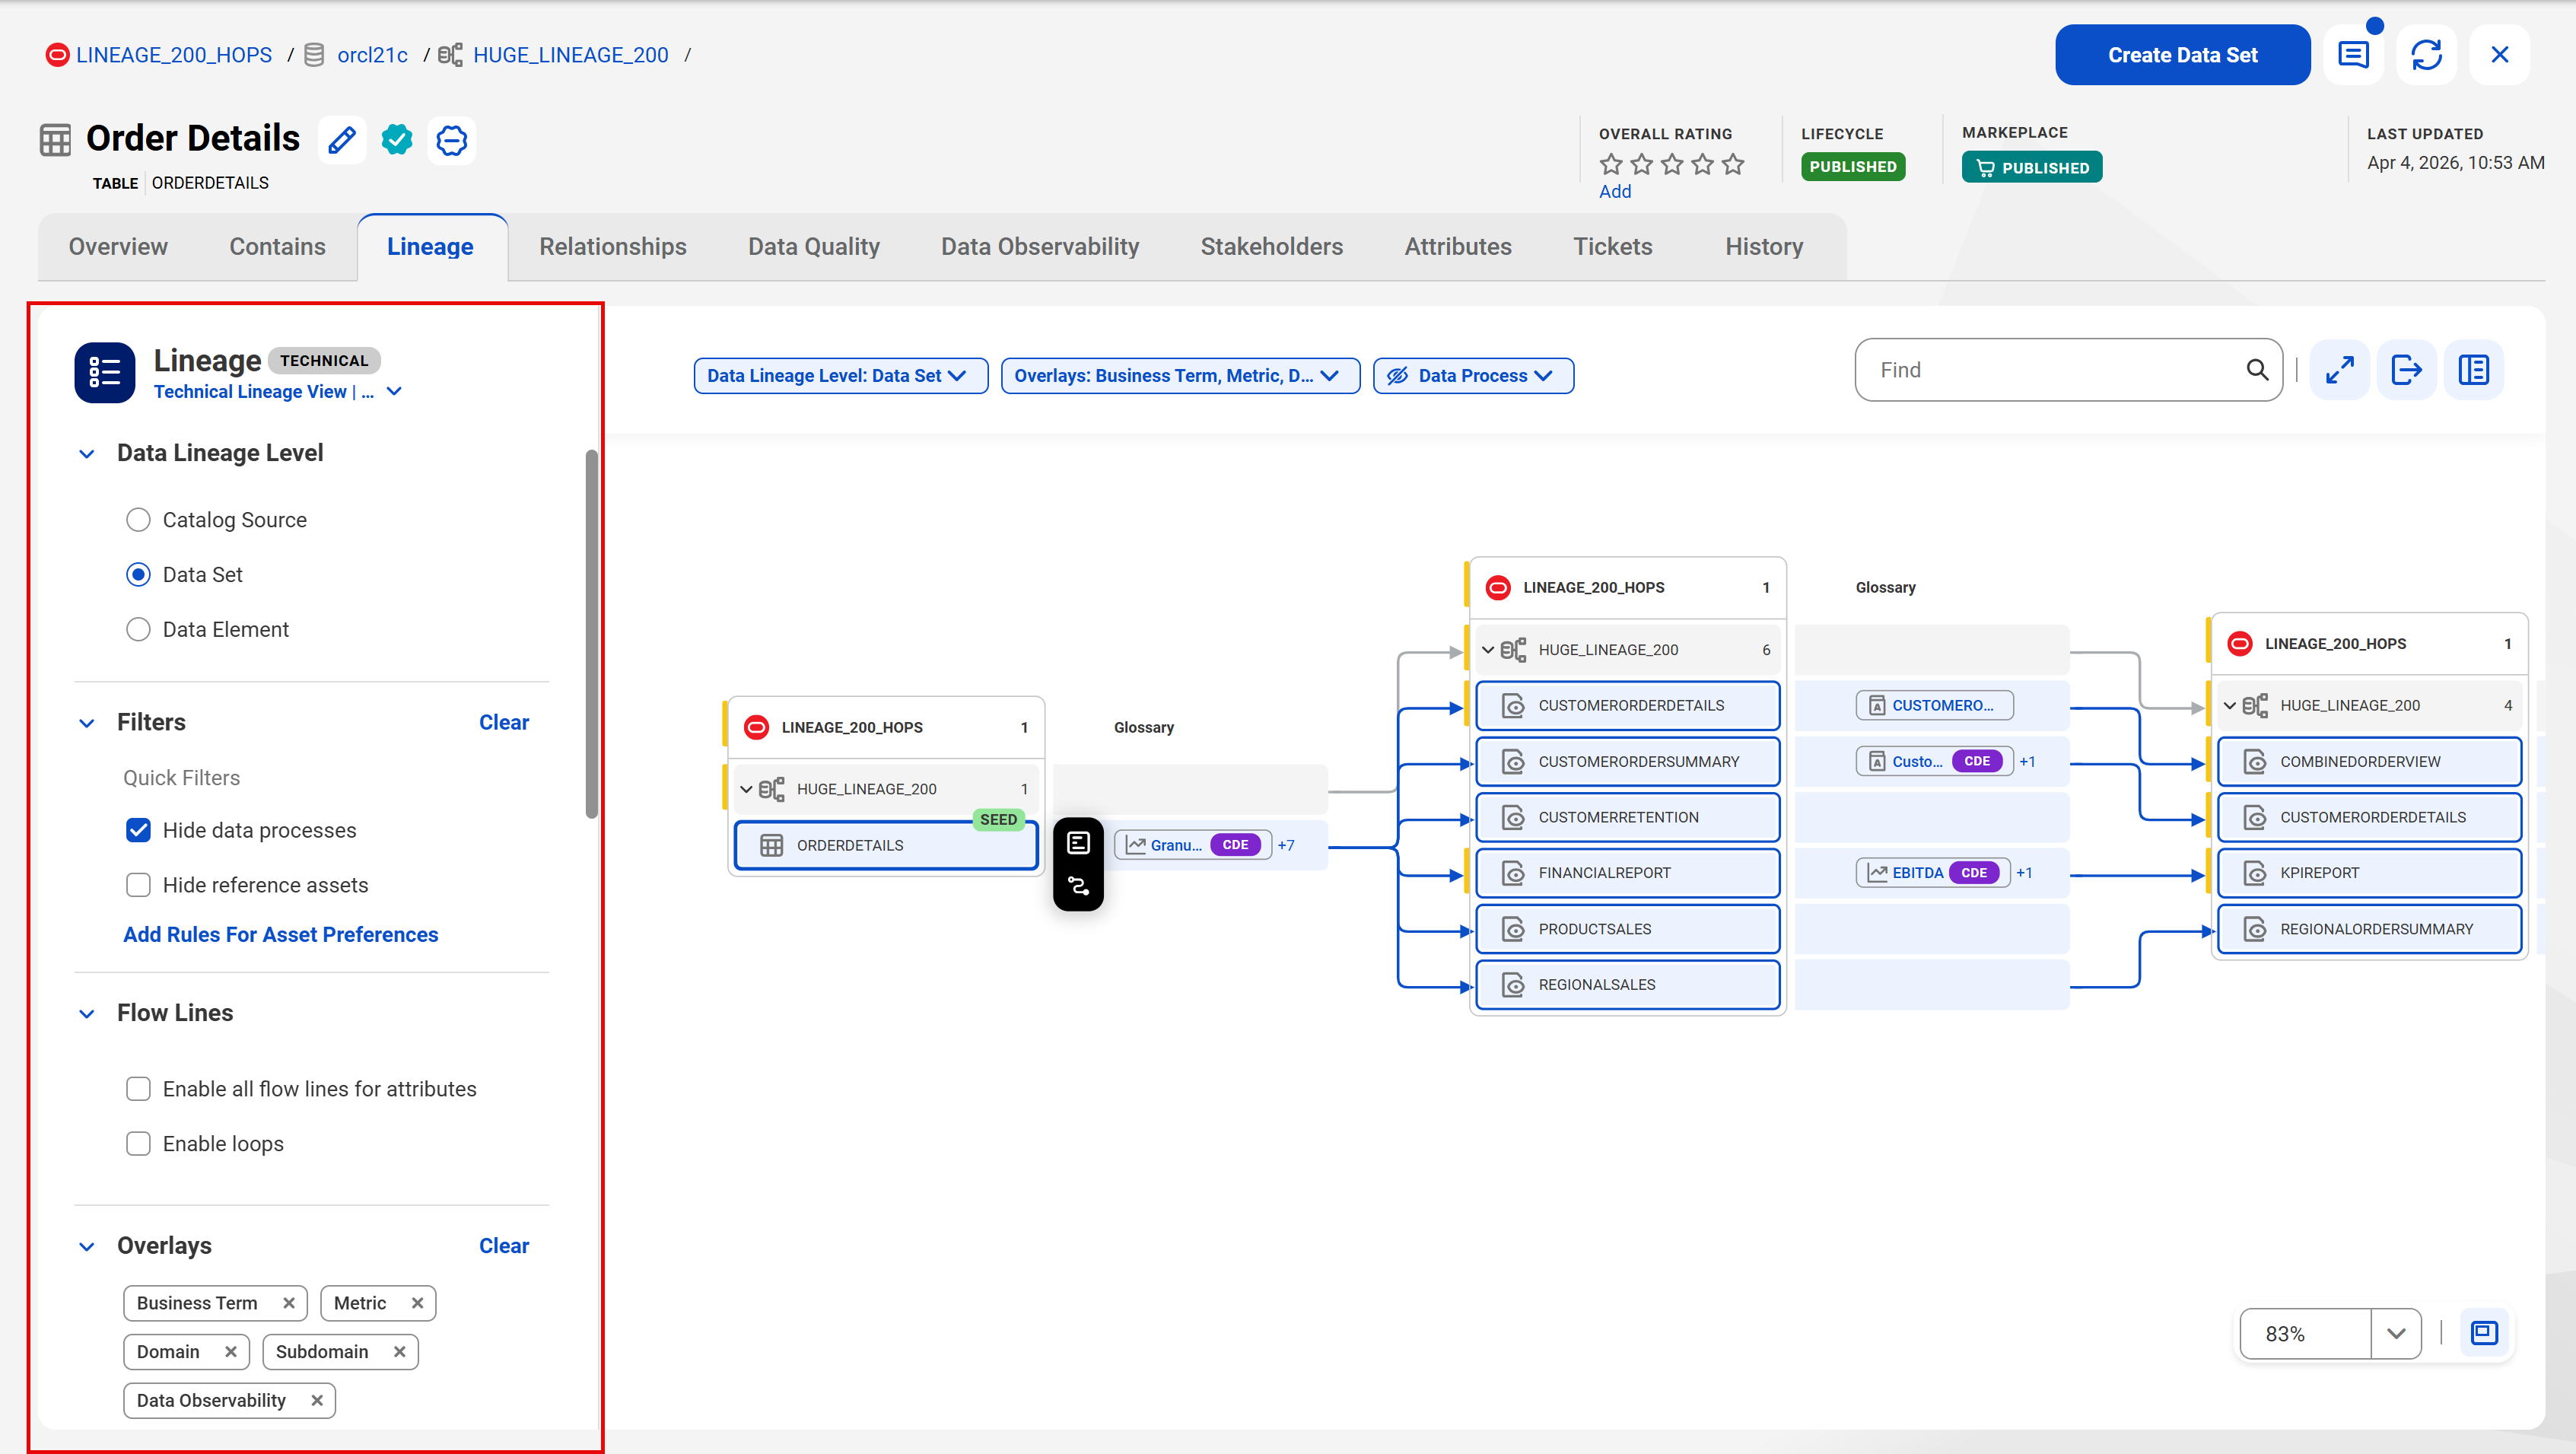This screenshot has height=1454, width=2576.
Task: Remove Business Term overlay chip
Action: pos(289,1303)
